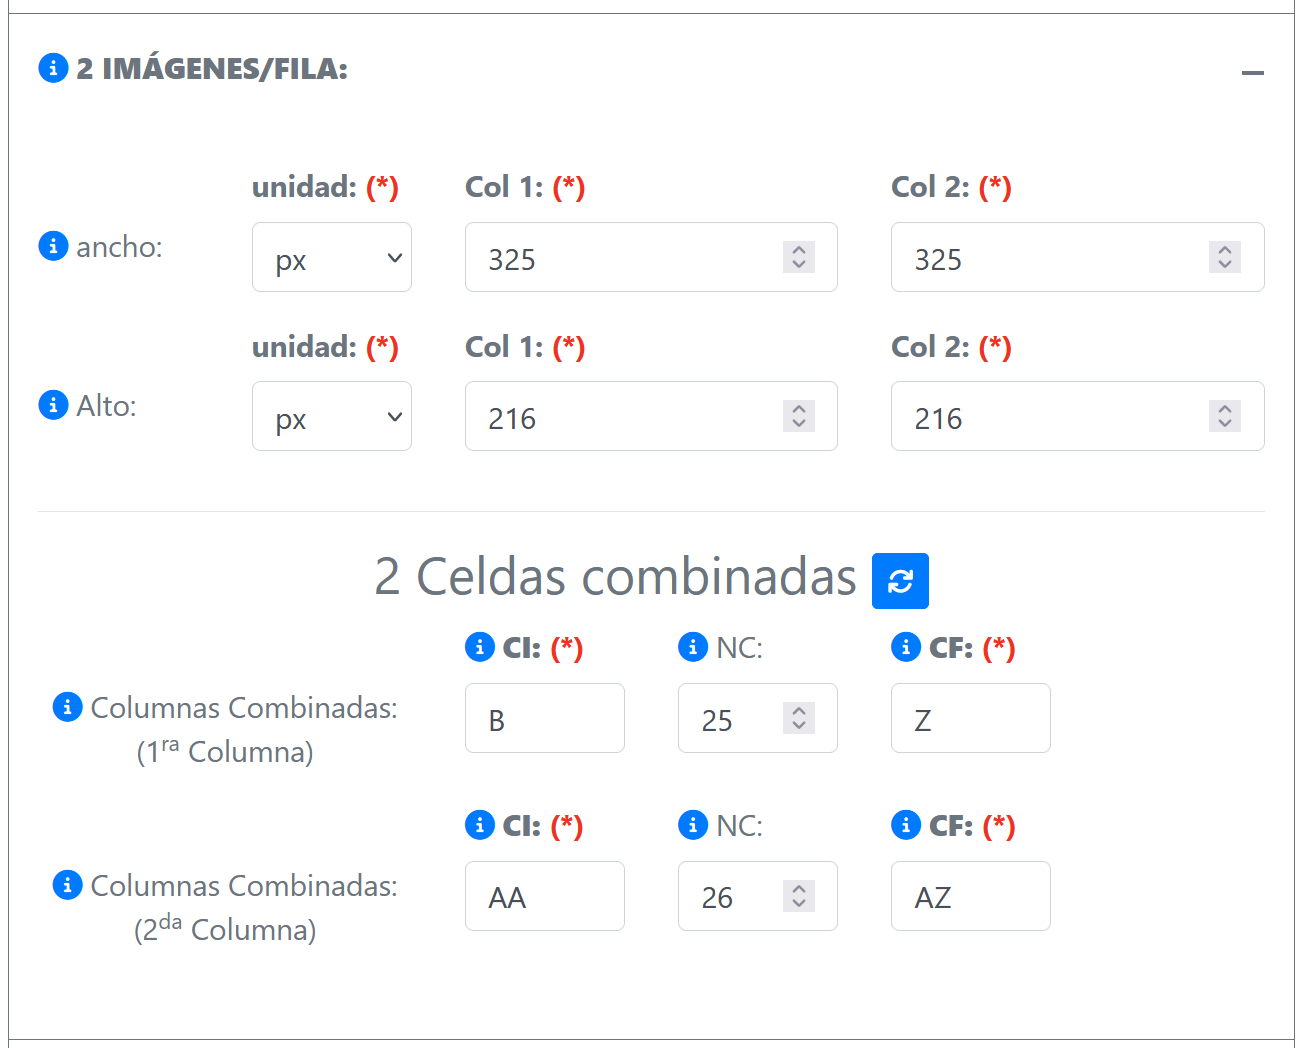1305x1048 pixels.
Task: Click info icon for first-row NC label
Action: click(693, 647)
